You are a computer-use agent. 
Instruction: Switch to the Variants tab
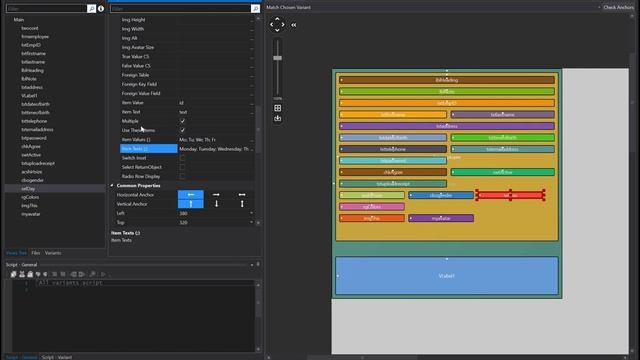(x=53, y=253)
